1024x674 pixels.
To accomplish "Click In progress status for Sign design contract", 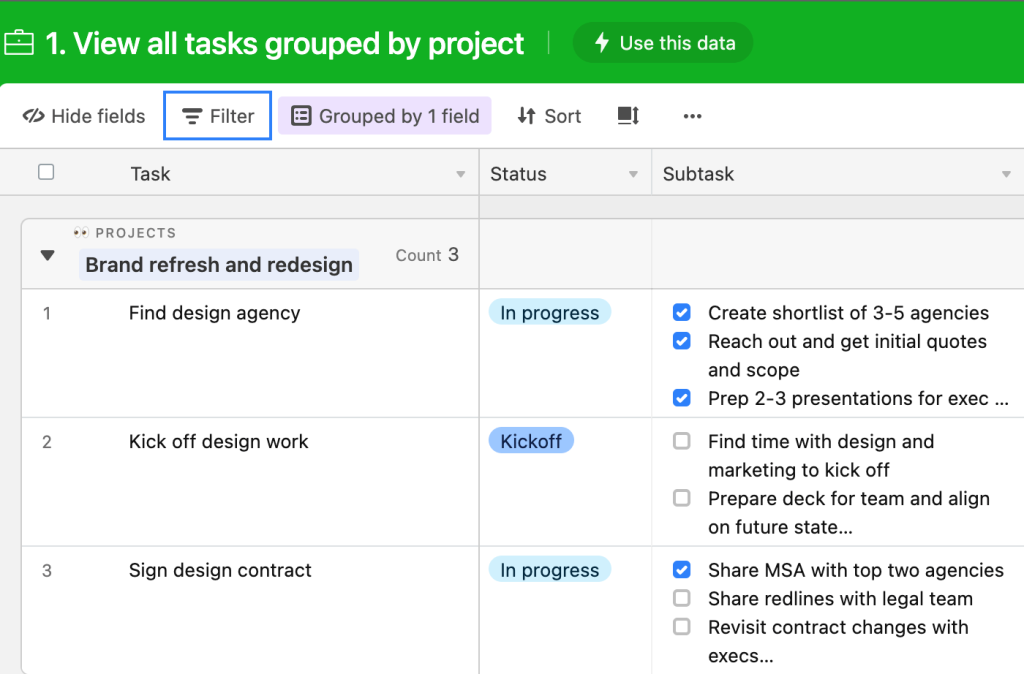I will 550,570.
